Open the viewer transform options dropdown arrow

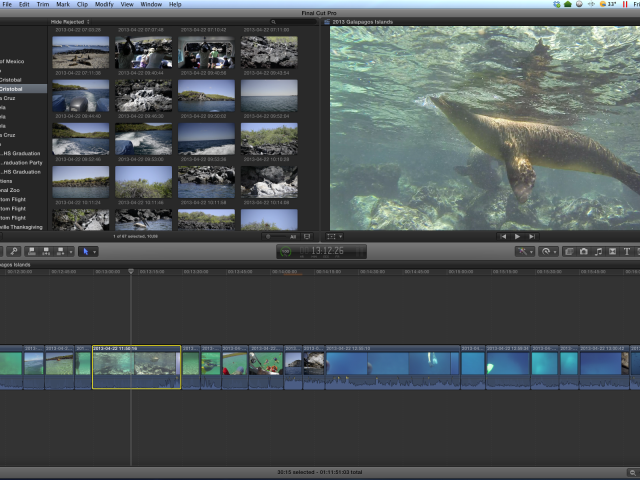point(340,236)
